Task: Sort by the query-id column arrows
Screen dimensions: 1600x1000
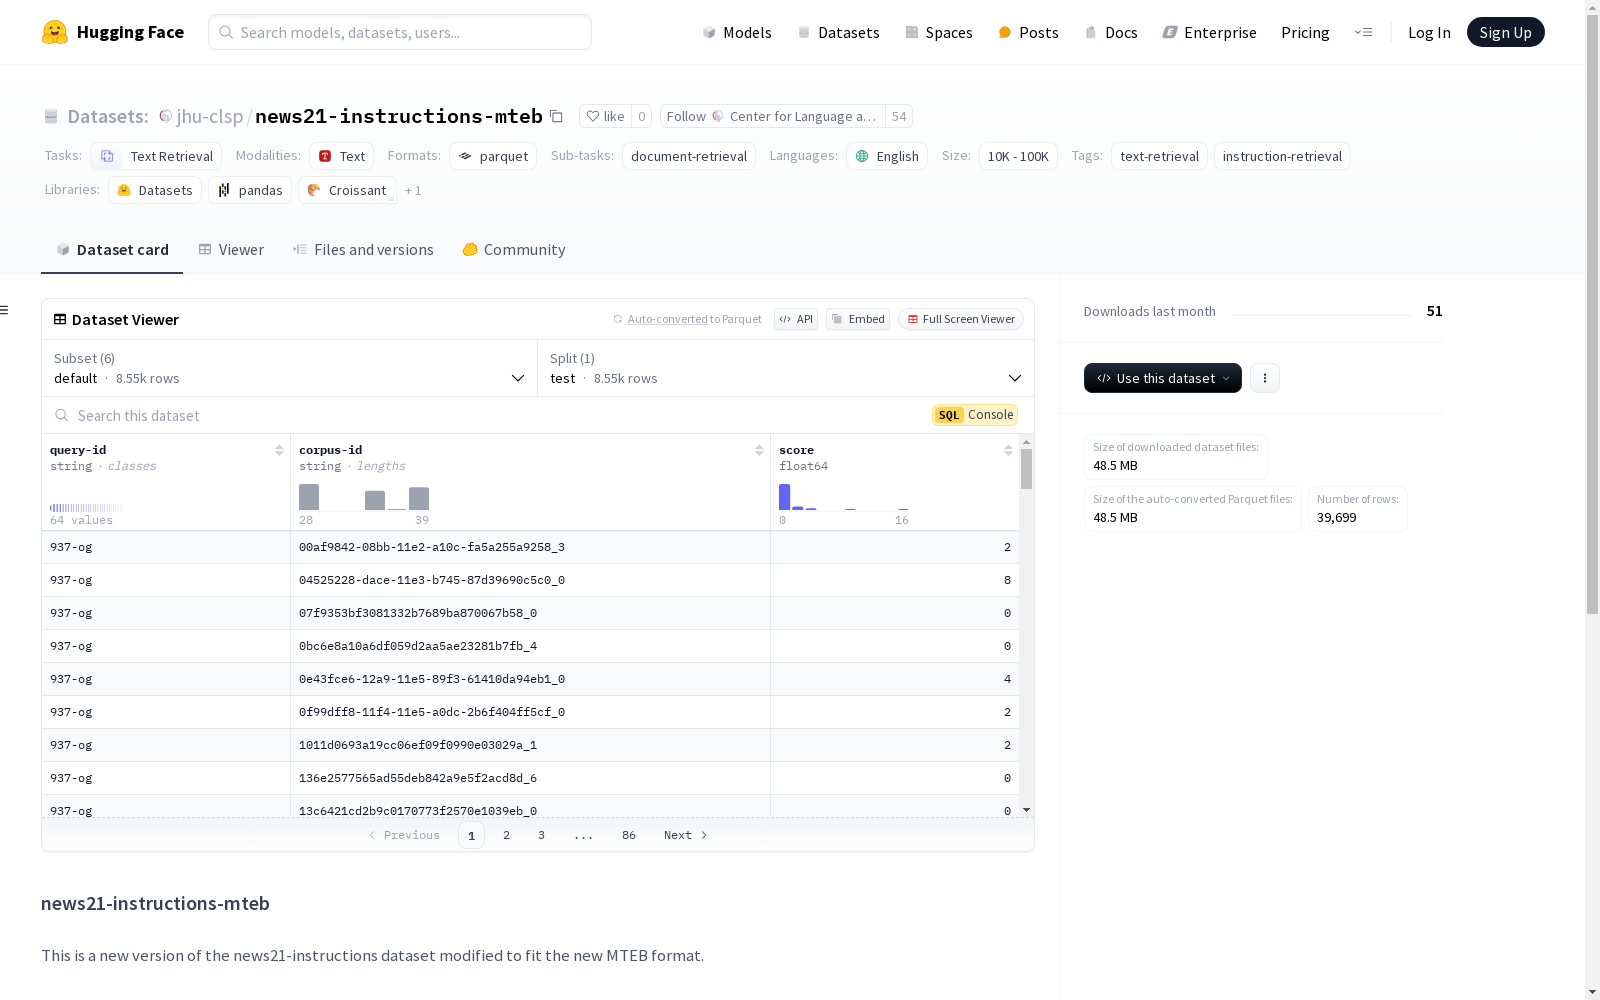Action: 279,450
